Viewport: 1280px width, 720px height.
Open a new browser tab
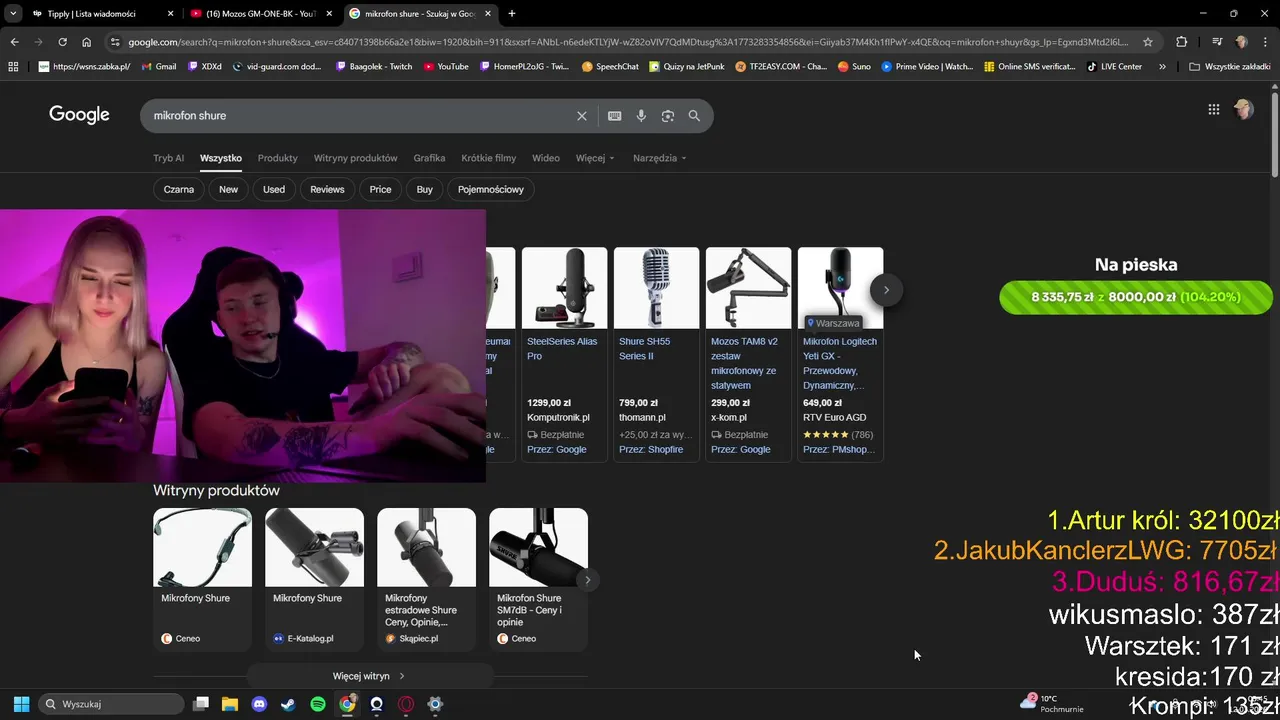pos(512,14)
